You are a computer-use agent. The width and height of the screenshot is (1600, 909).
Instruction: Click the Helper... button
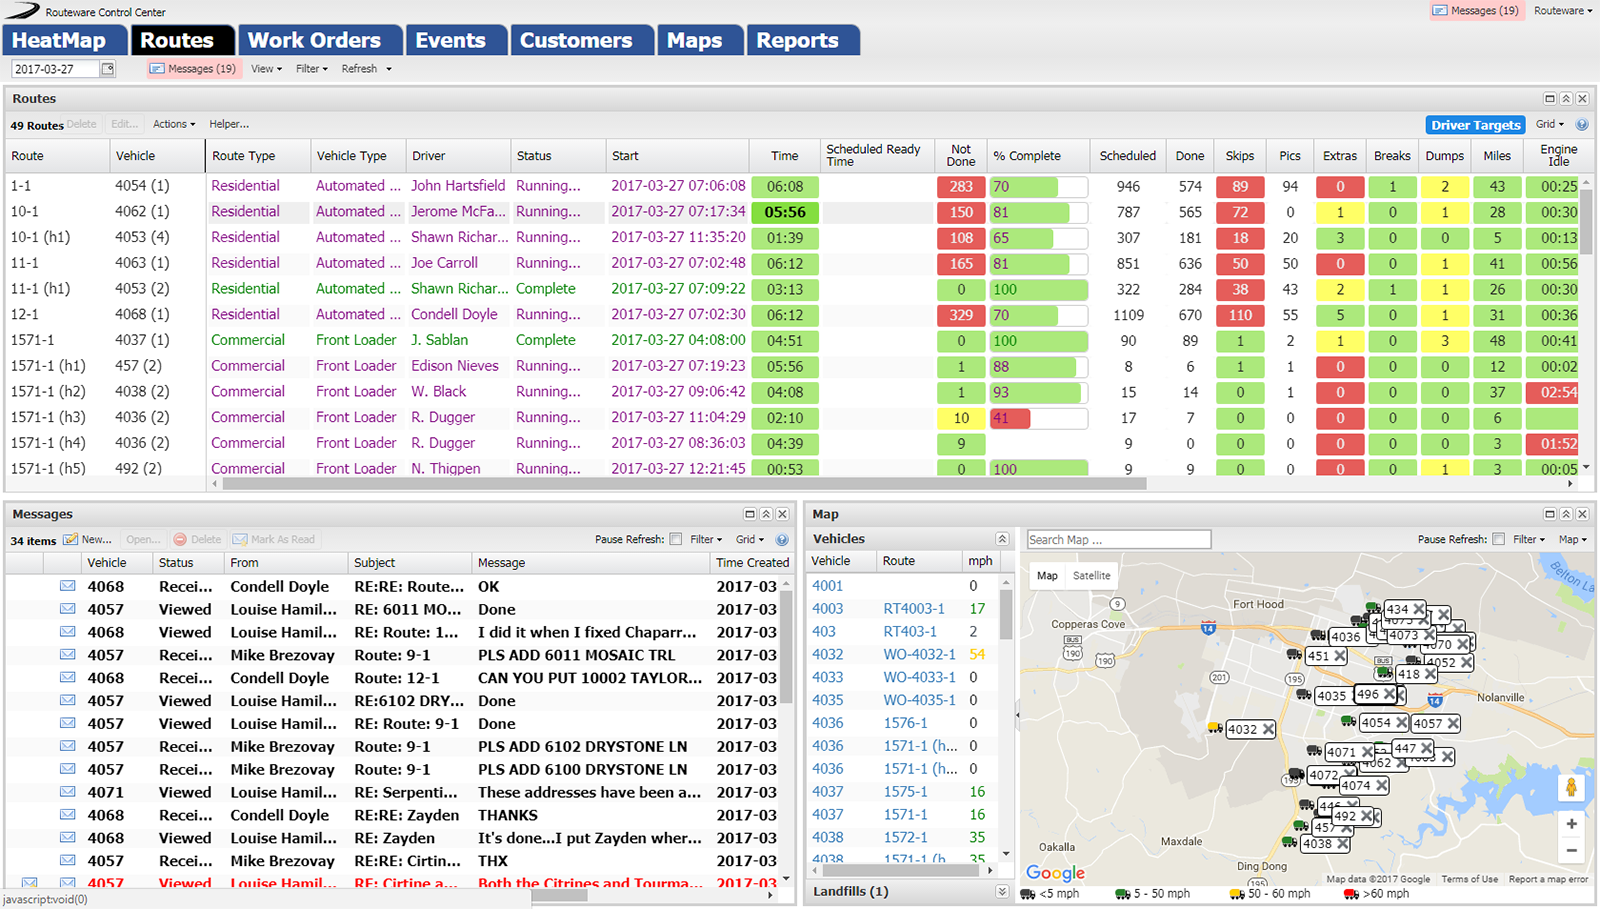pos(229,124)
